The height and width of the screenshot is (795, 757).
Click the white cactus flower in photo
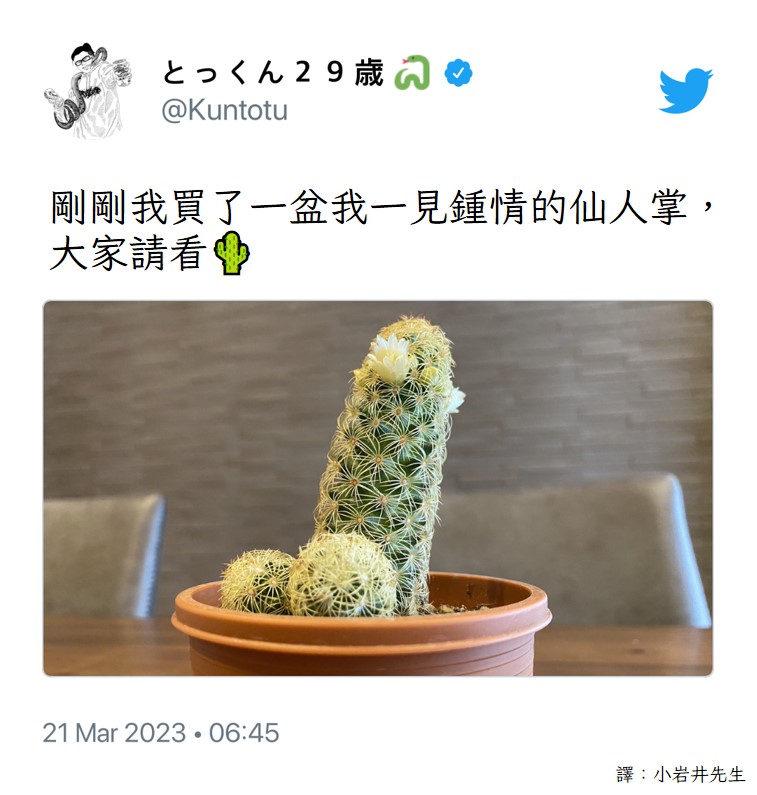tap(389, 358)
